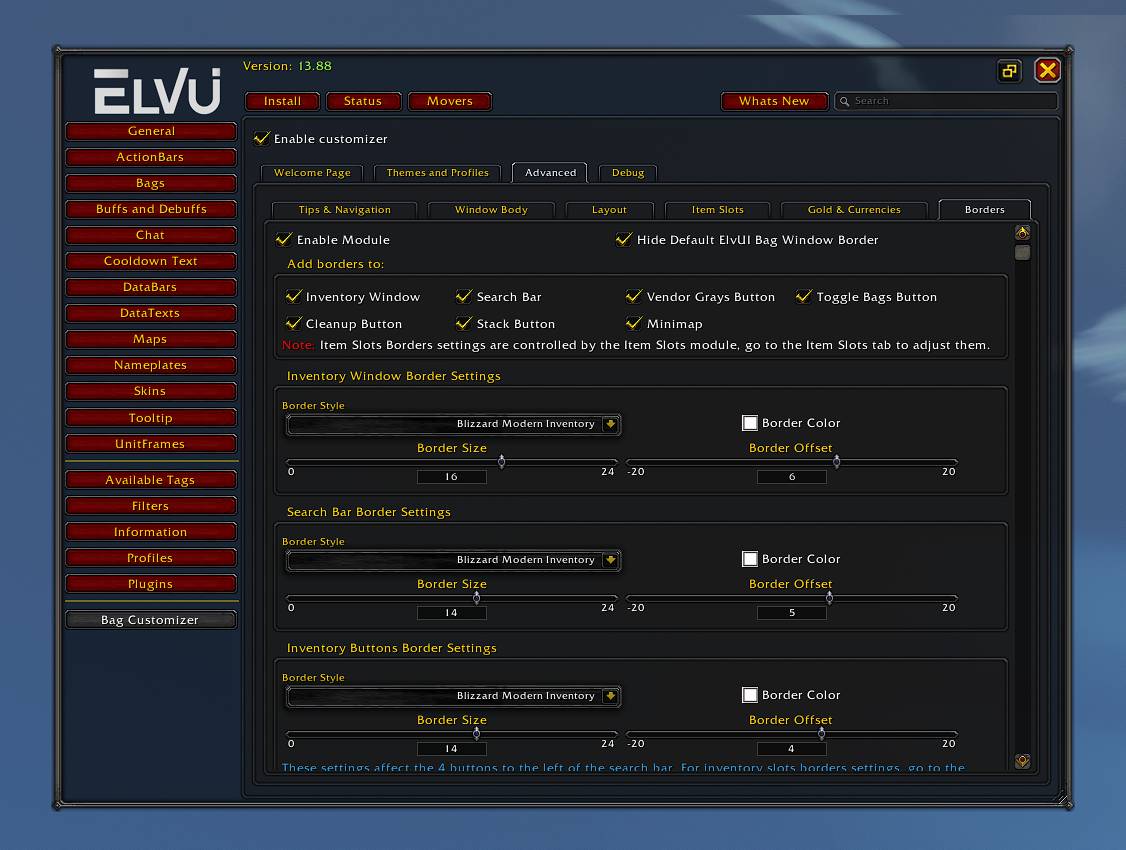The height and width of the screenshot is (850, 1126).
Task: Click Search Bar Border Offset value box
Action: point(791,612)
